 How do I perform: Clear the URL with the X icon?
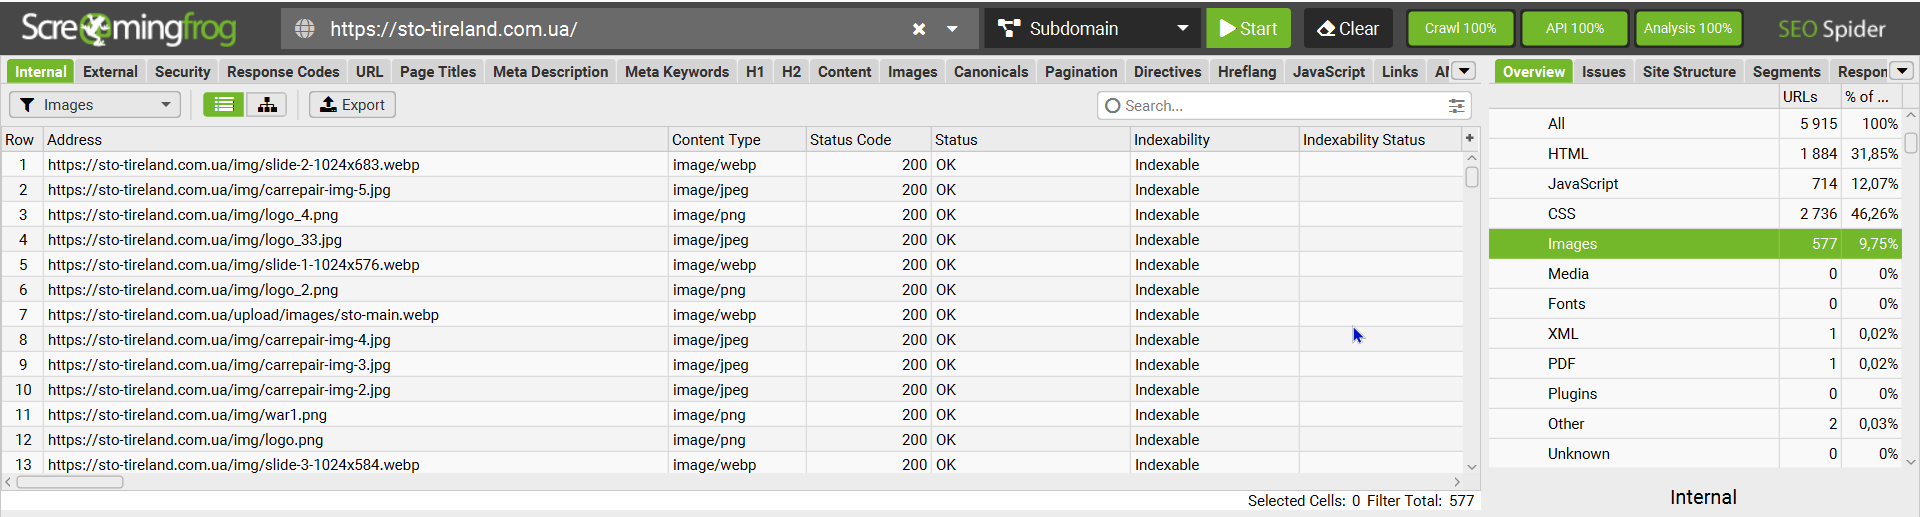click(x=919, y=29)
